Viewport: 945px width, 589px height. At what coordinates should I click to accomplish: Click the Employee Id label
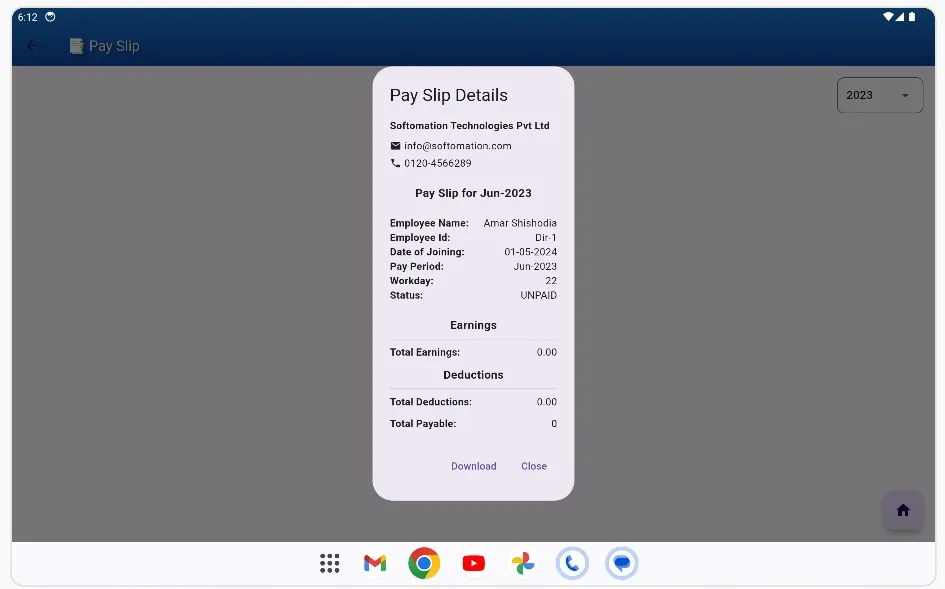[x=420, y=238]
